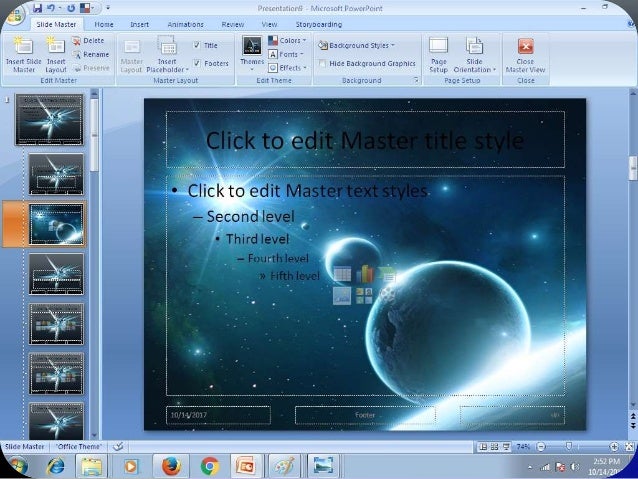Open the PowerPoint Help icon
The image size is (638, 479).
pyautogui.click(x=632, y=24)
